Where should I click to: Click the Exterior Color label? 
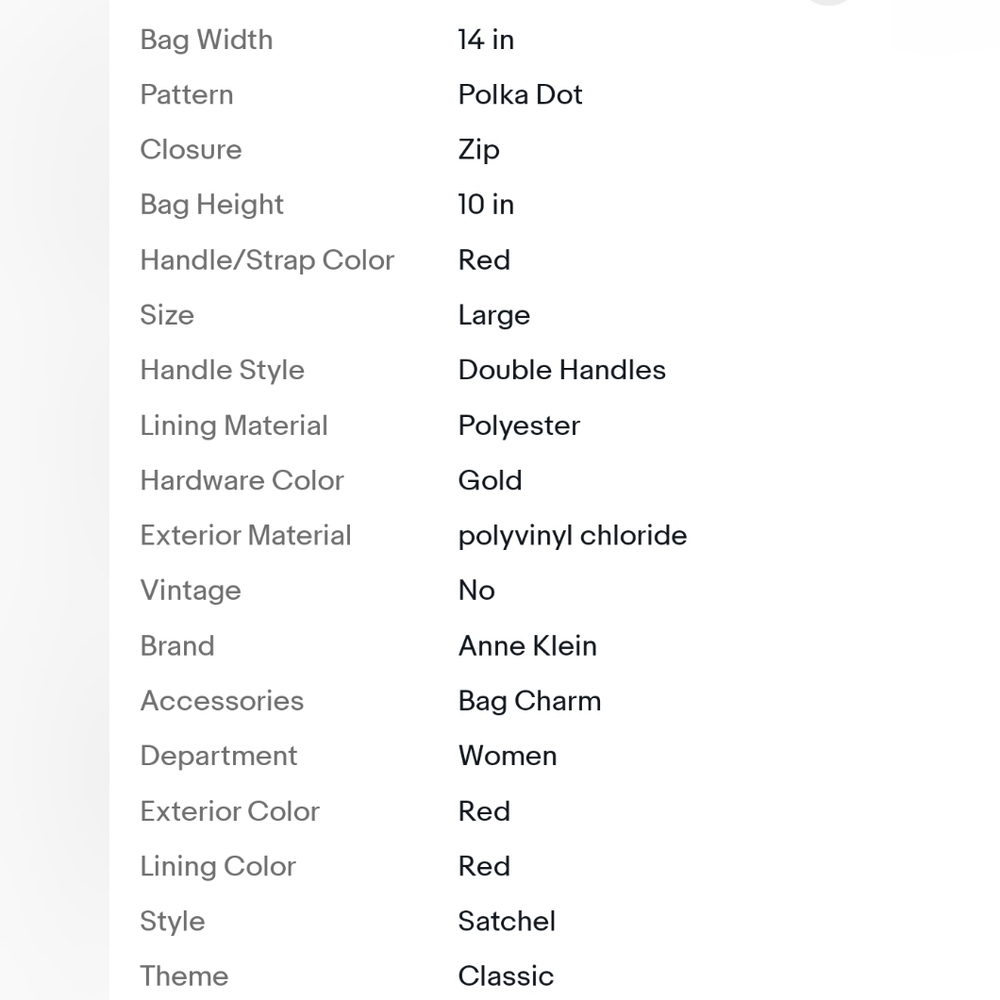(230, 811)
